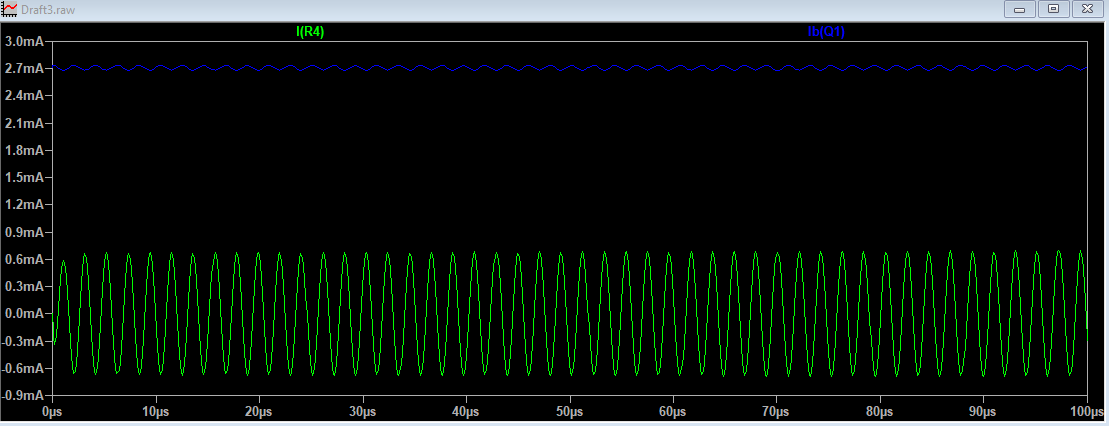1109x426 pixels.
Task: Click the waveform icon in title bar
Action: click(10, 9)
